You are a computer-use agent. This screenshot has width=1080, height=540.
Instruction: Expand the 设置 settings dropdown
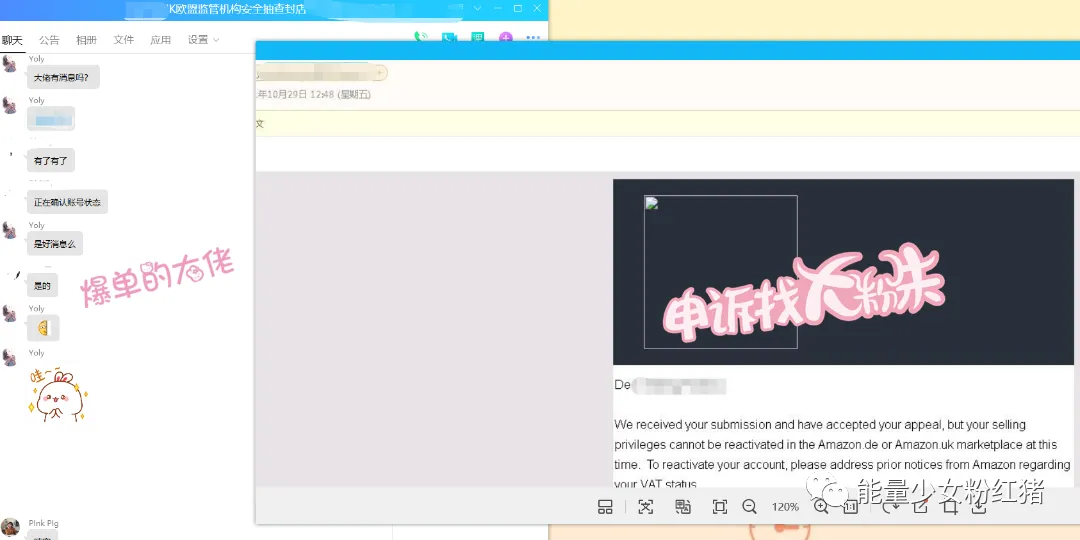click(x=203, y=40)
